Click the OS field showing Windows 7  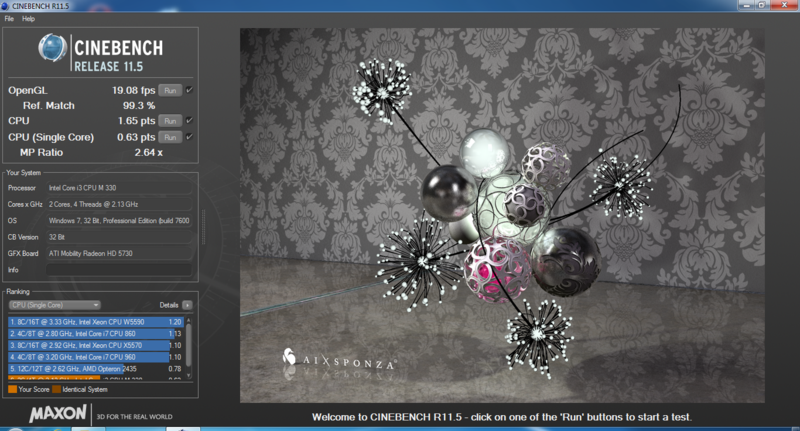119,221
